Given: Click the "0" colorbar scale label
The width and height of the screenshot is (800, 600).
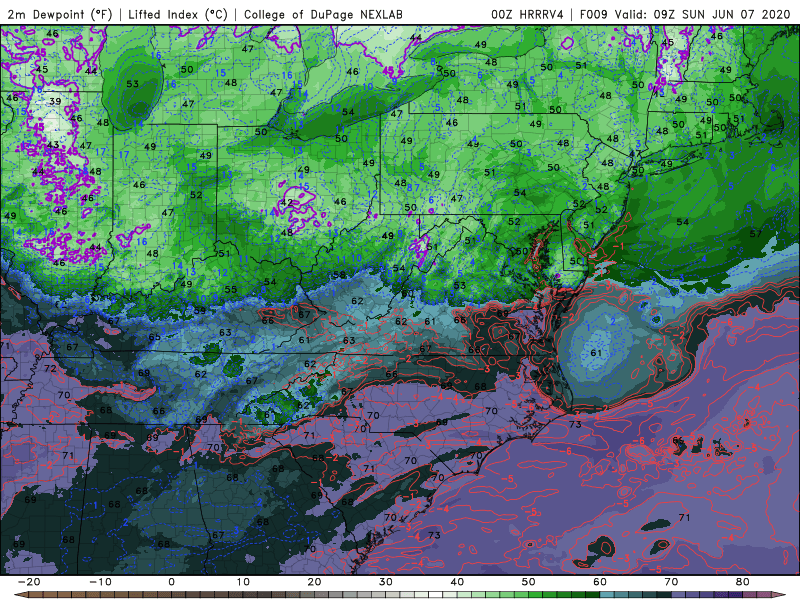Looking at the screenshot, I should pyautogui.click(x=171, y=582).
